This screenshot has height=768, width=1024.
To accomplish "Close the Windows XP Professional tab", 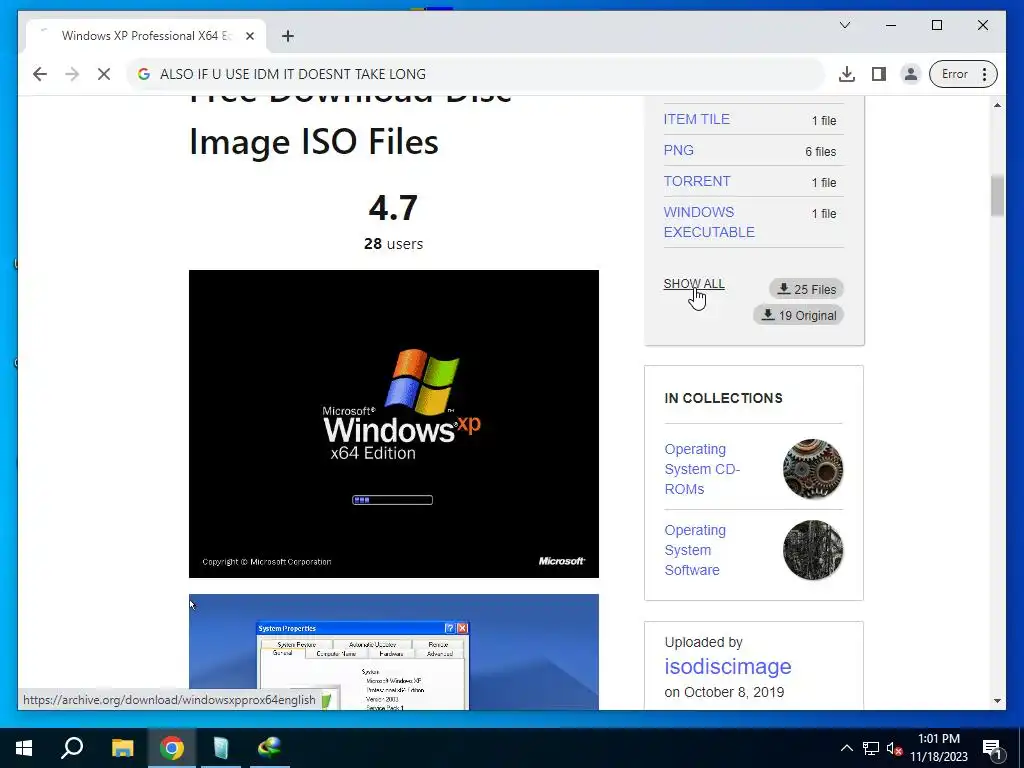I will [x=249, y=36].
